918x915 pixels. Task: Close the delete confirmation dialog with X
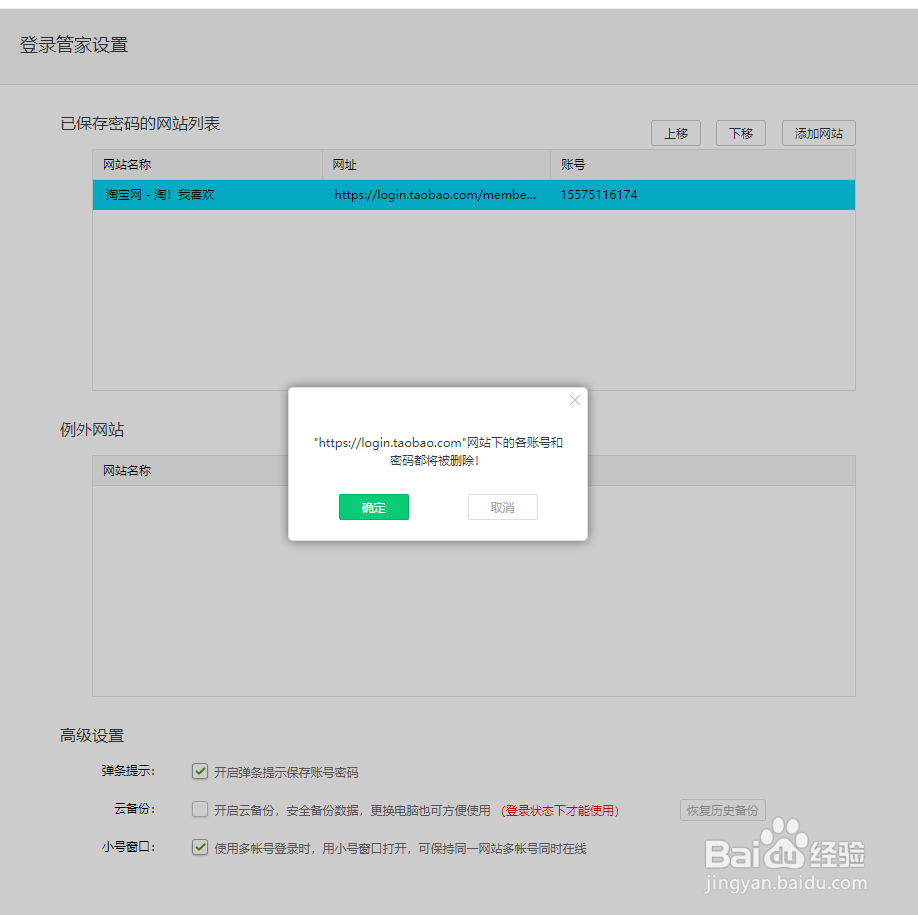click(x=574, y=400)
